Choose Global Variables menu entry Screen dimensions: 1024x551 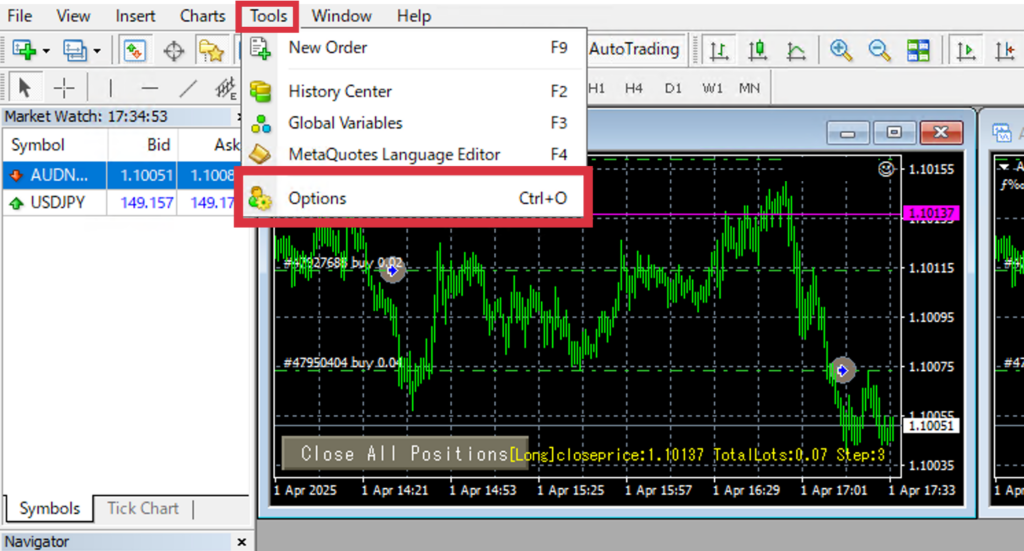click(x=414, y=123)
